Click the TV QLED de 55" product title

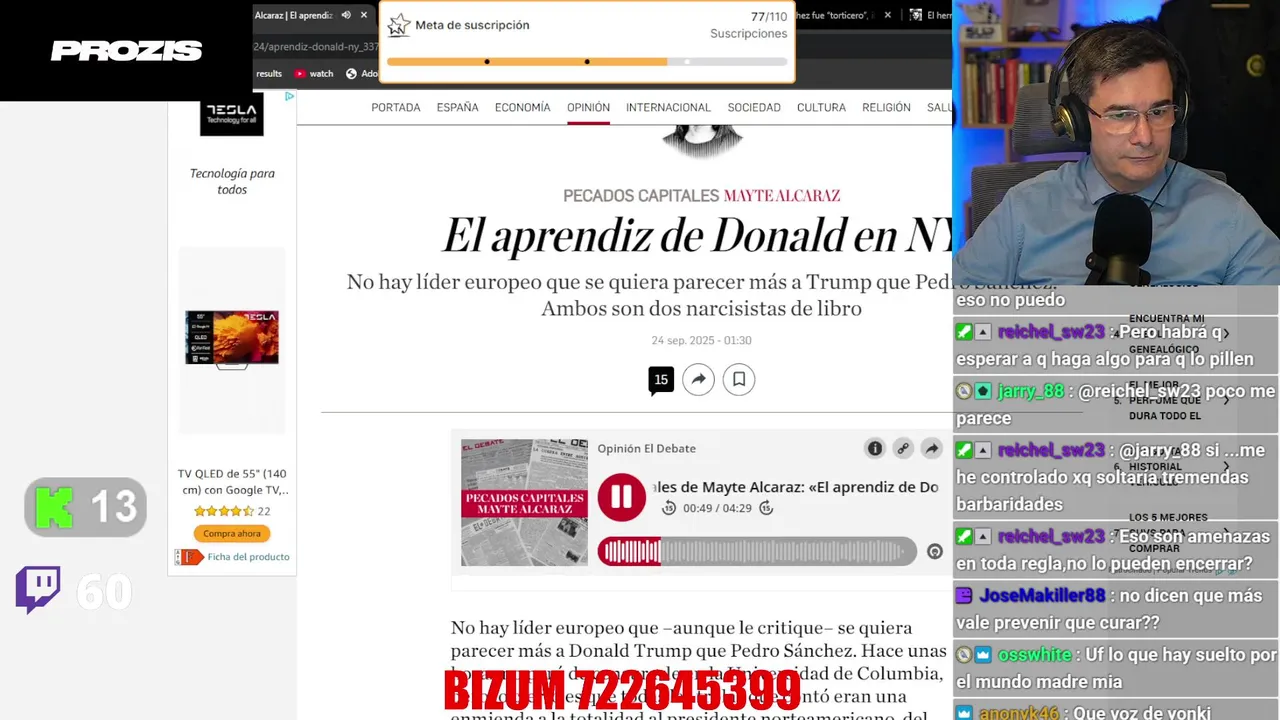233,482
